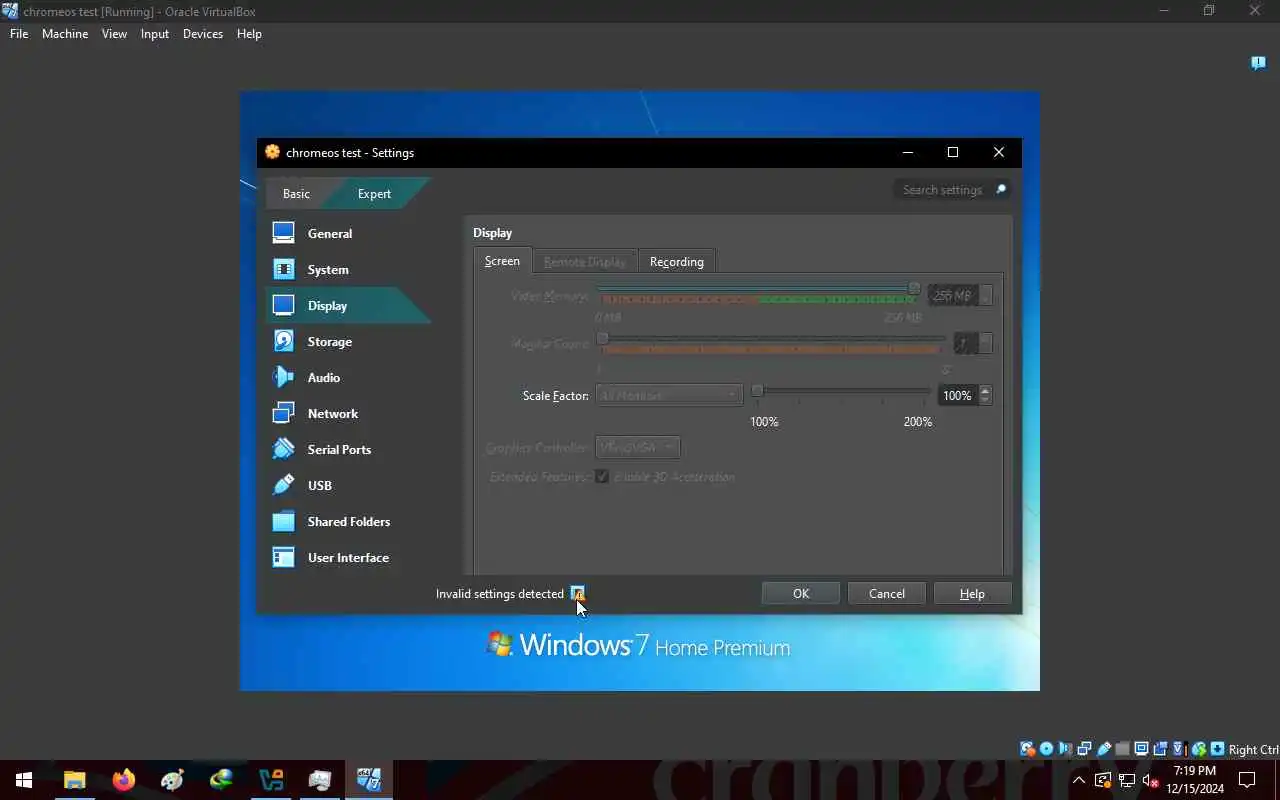Click the muted volume tray icon
This screenshot has width=1280, height=800.
click(x=1150, y=780)
